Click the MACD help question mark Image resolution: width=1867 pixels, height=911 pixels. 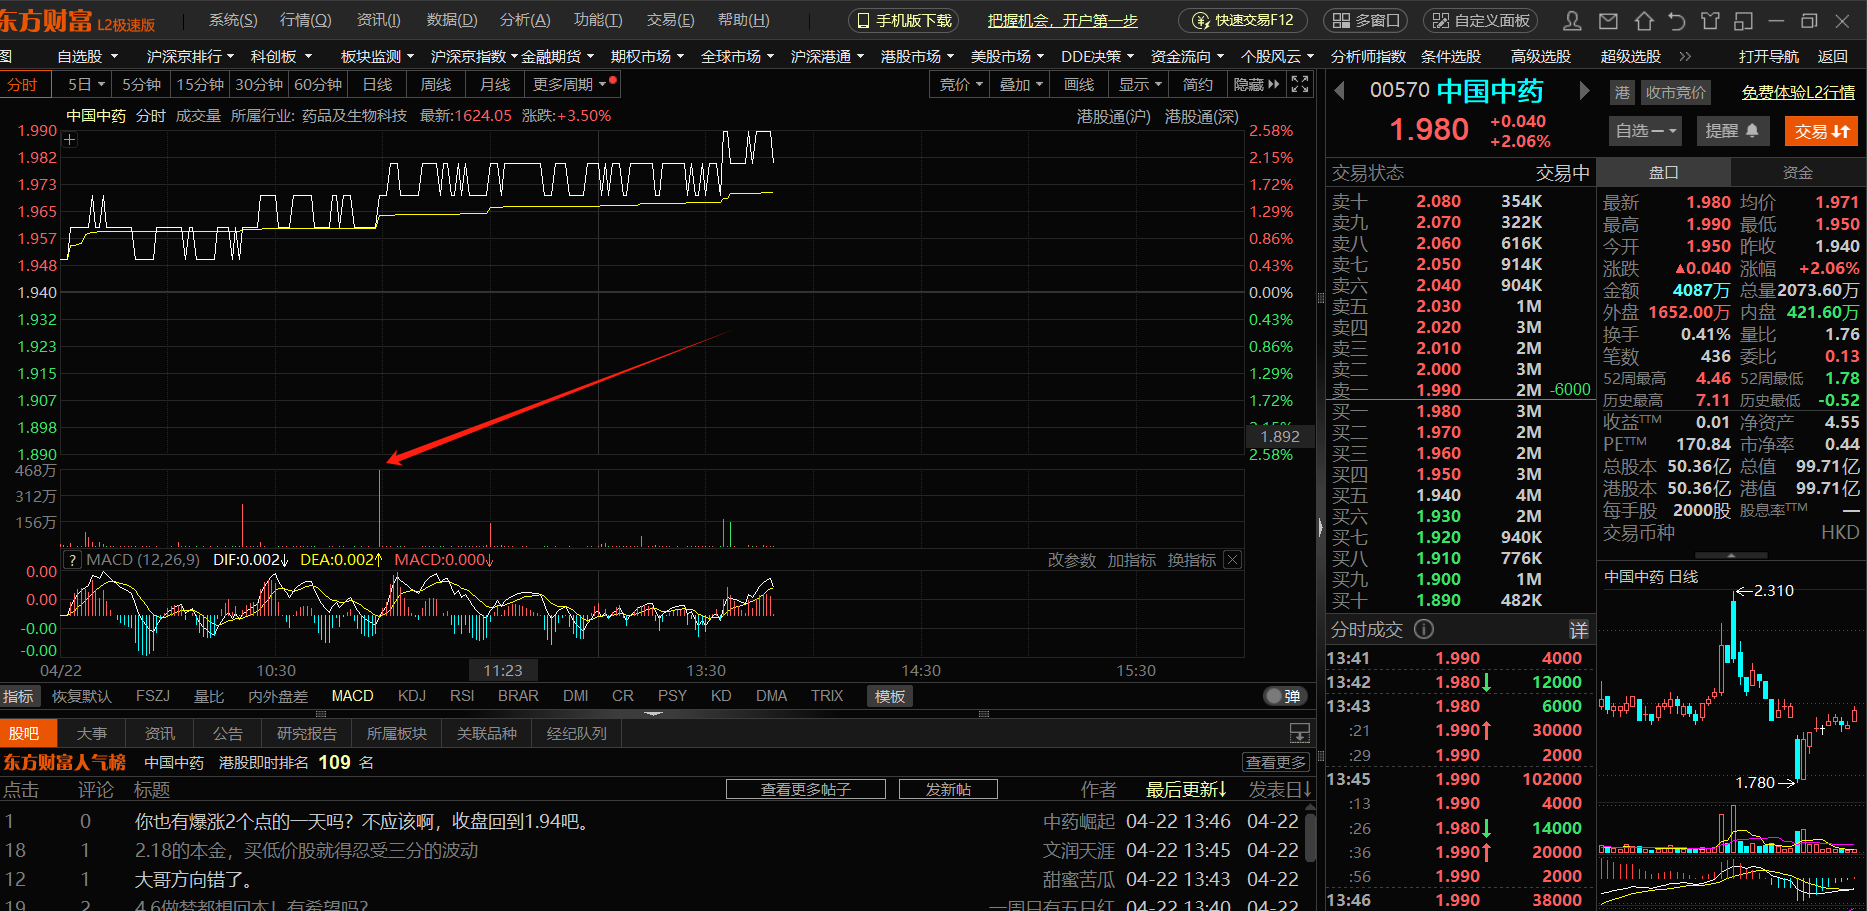(72, 560)
